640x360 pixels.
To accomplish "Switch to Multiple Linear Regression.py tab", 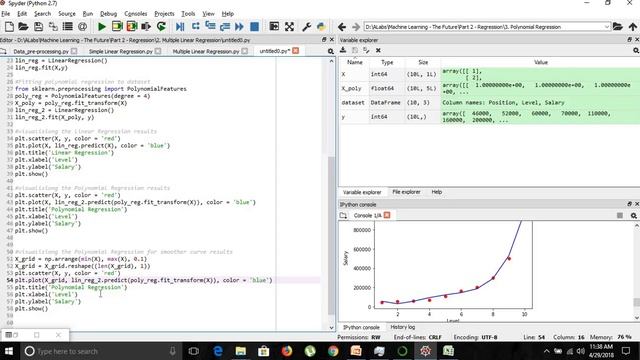I will [x=206, y=51].
